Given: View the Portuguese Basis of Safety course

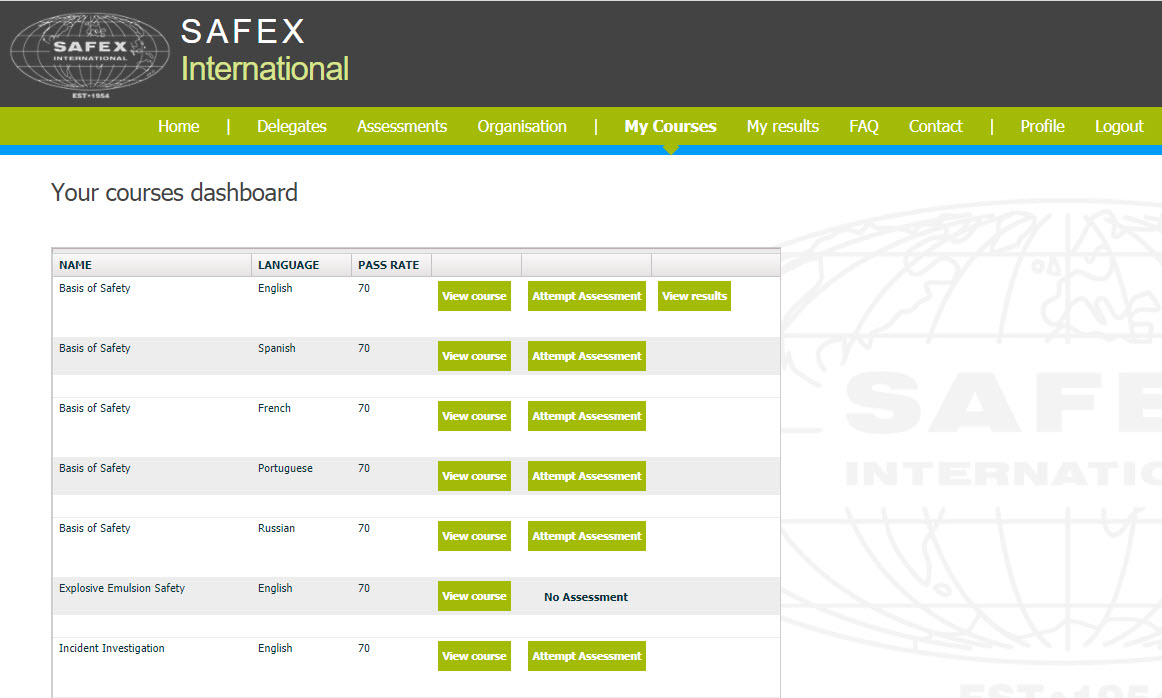Looking at the screenshot, I should (474, 476).
